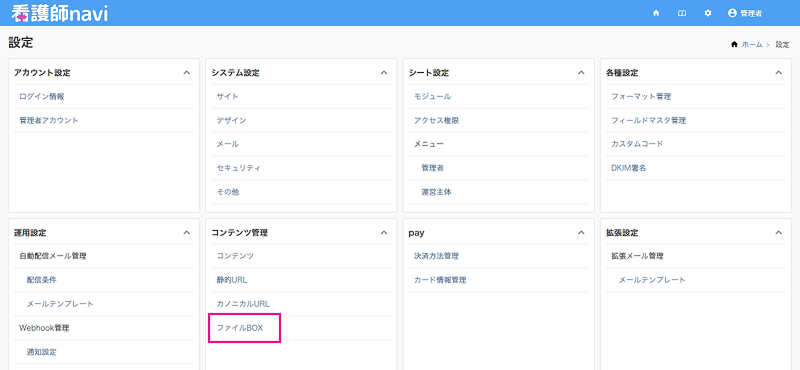Image resolution: width=800 pixels, height=370 pixels.
Task: Collapse the システム設定 panel
Action: coord(384,73)
